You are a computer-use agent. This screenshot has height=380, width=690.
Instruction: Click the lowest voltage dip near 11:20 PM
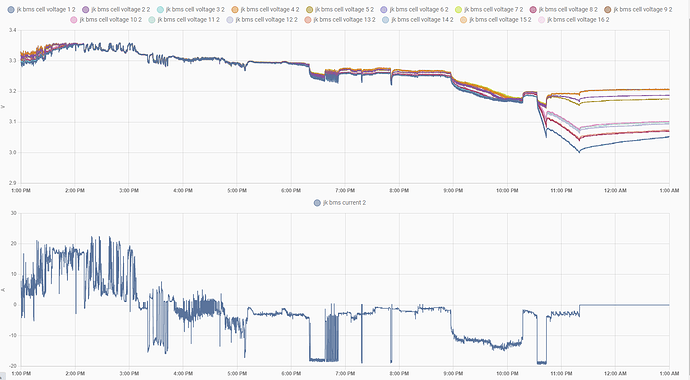point(579,152)
